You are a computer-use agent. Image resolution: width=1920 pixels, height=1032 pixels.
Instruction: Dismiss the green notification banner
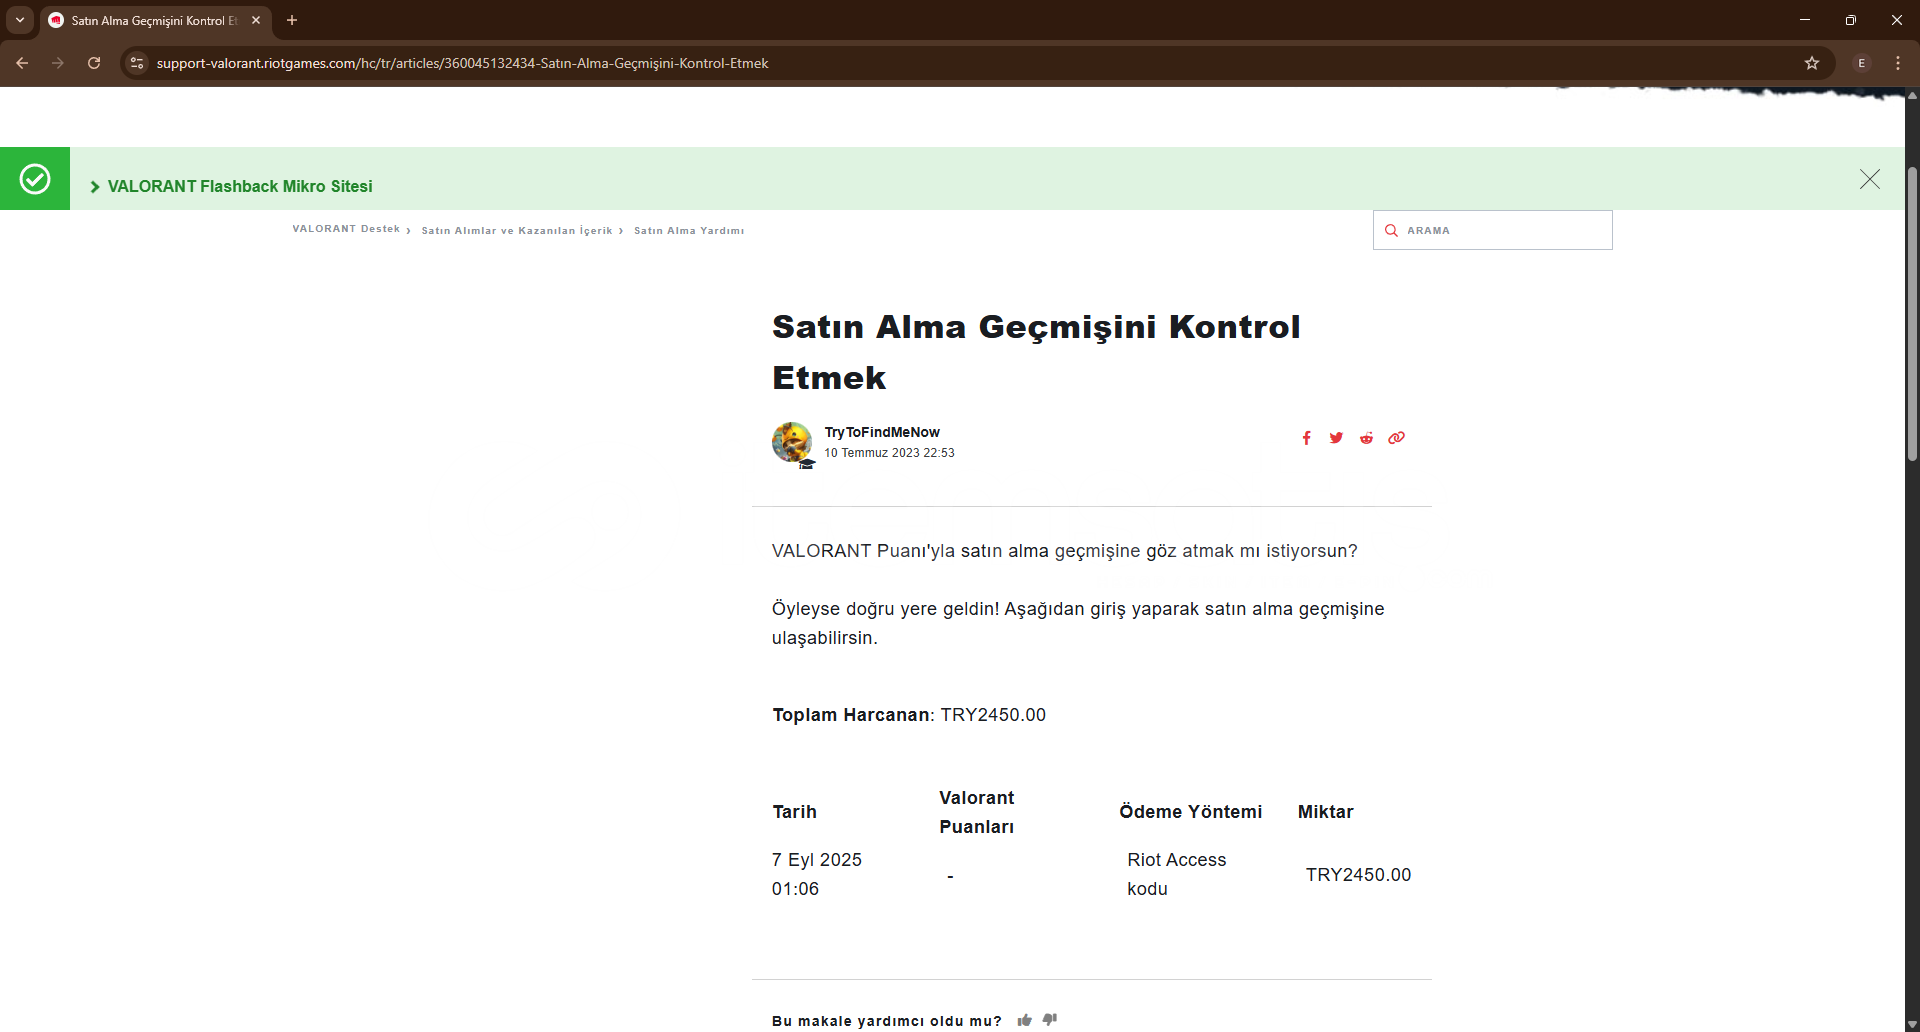1870,179
